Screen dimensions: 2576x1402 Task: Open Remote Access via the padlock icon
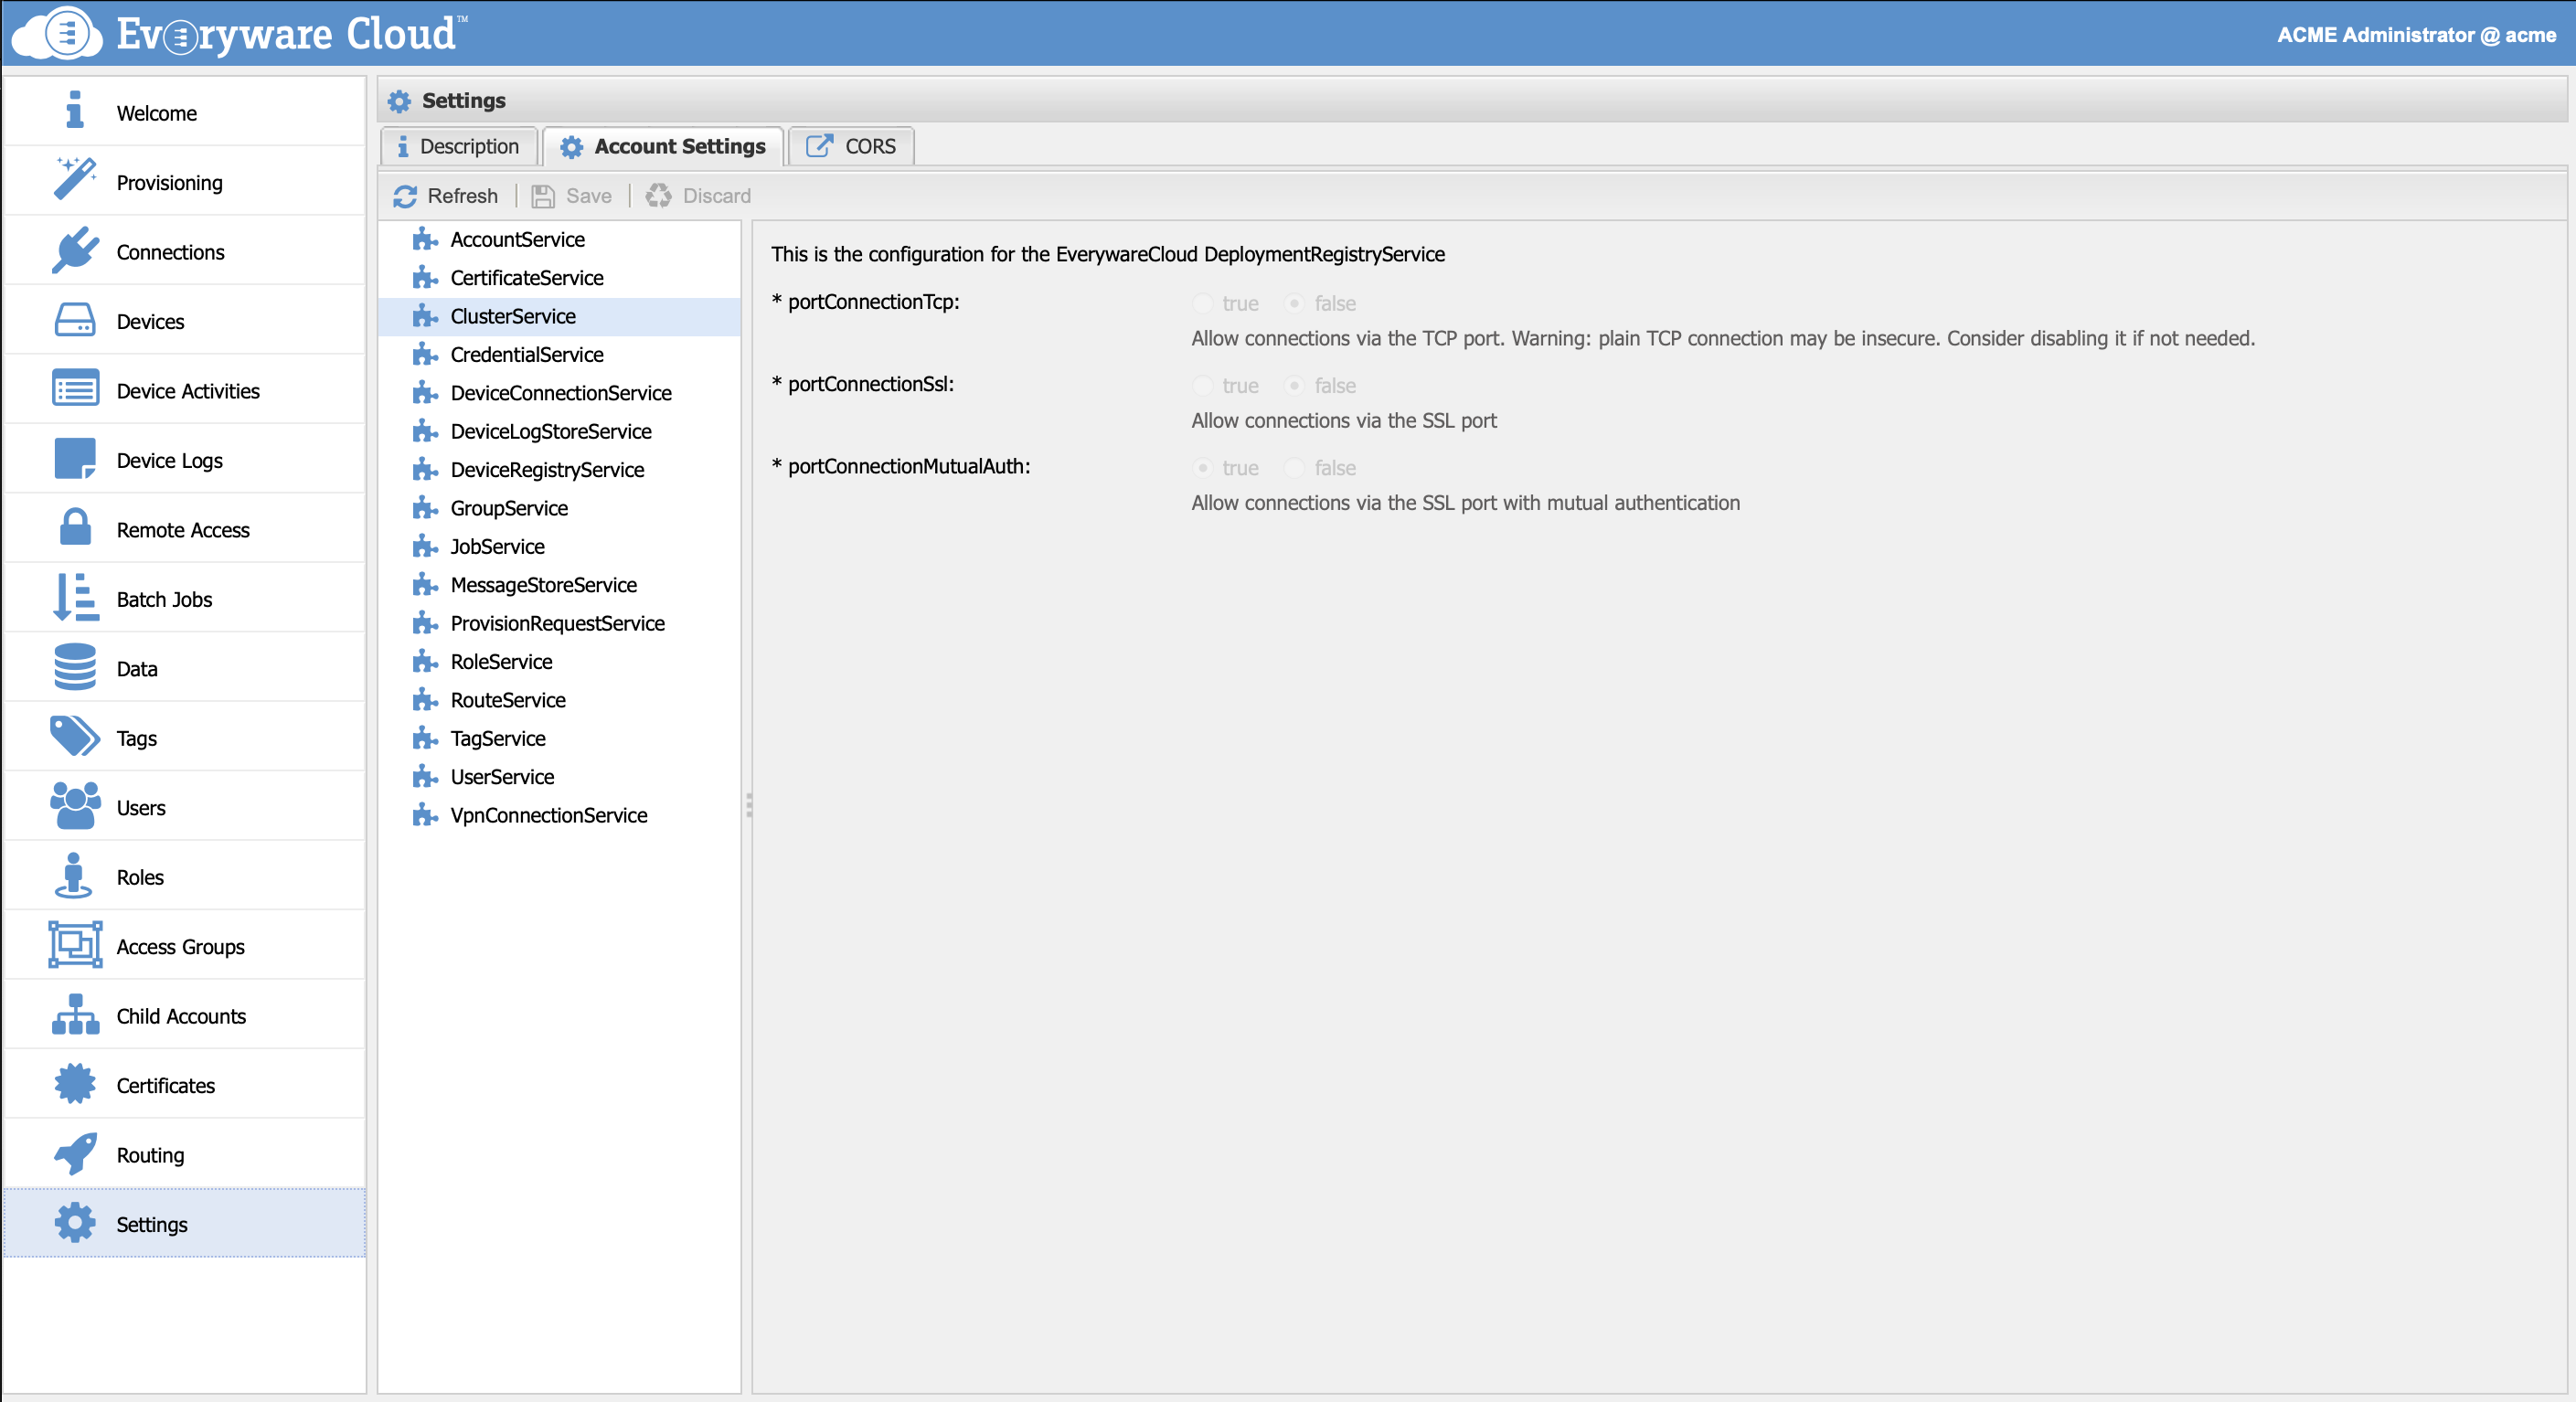(x=75, y=528)
